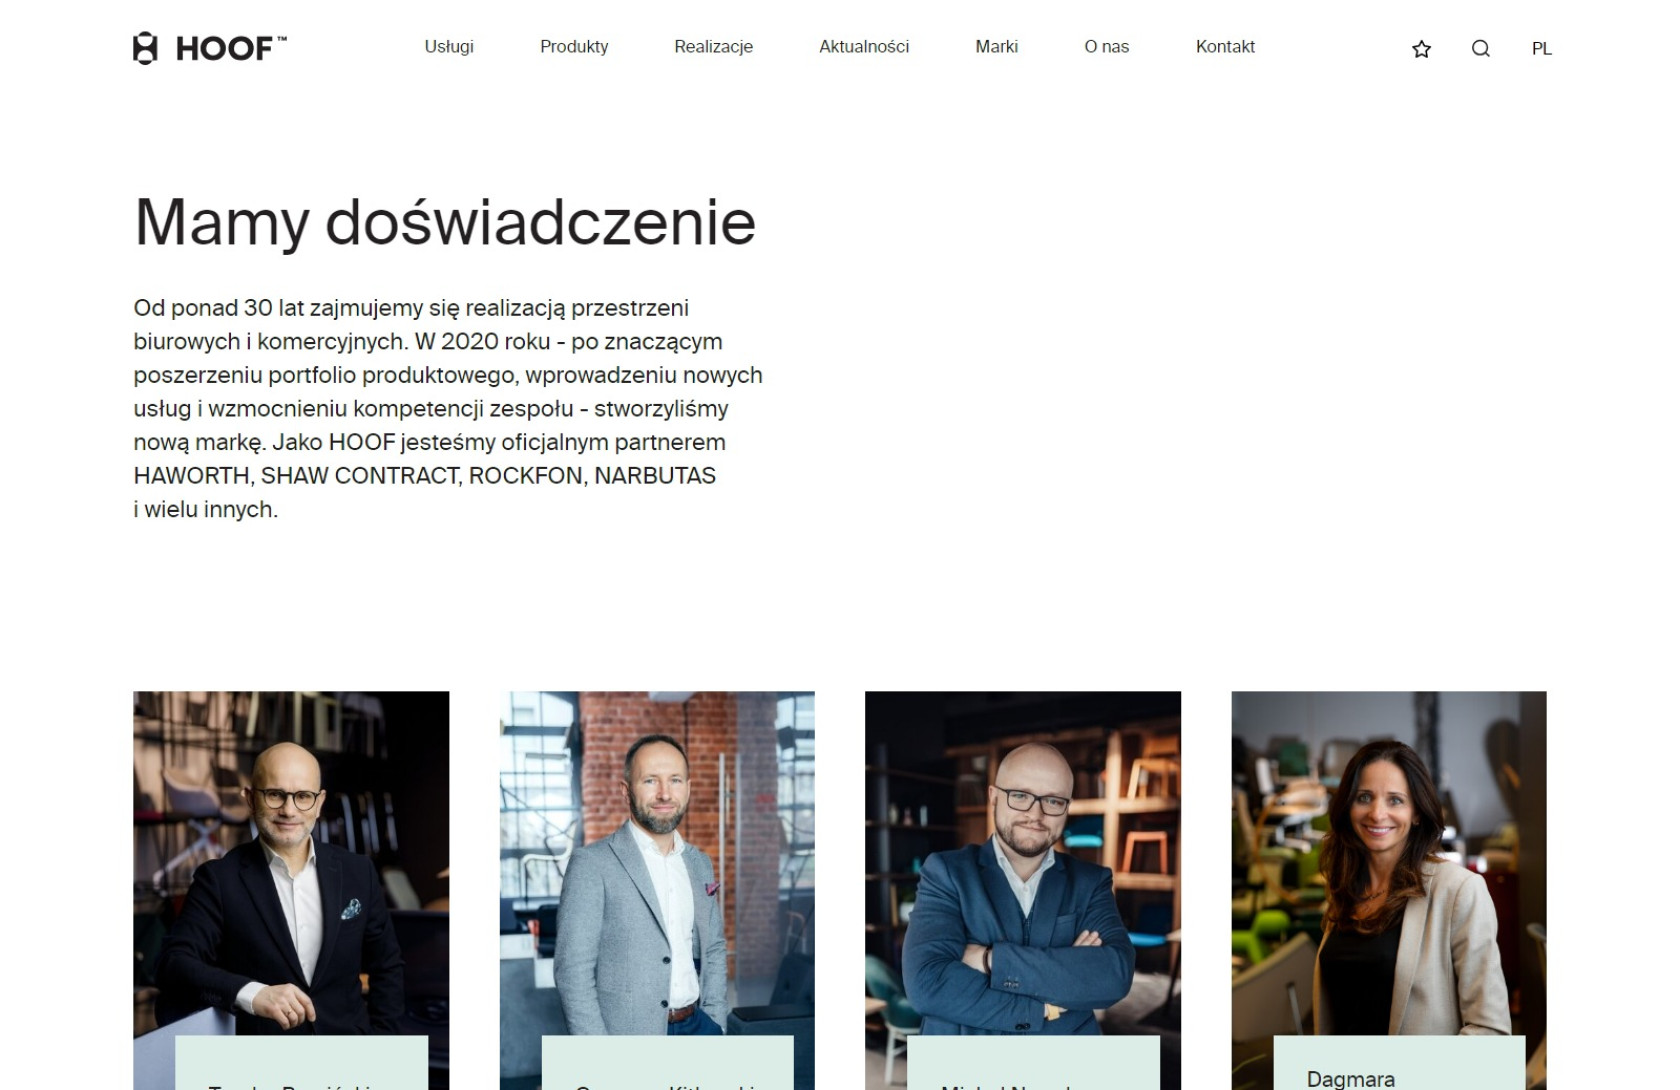Select the bald man with glasses portrait
Screen dimensions: 1680x1090
[x=291, y=863]
